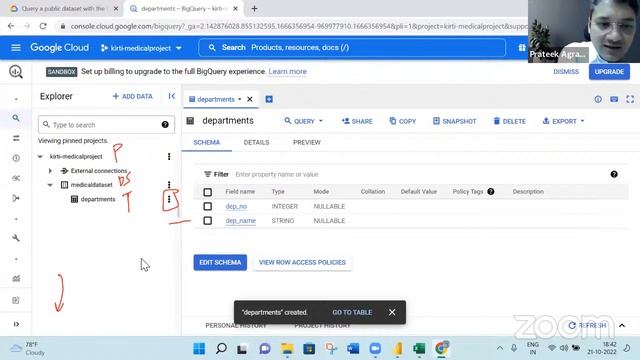Open File Explorer from taskbar

[287, 349]
